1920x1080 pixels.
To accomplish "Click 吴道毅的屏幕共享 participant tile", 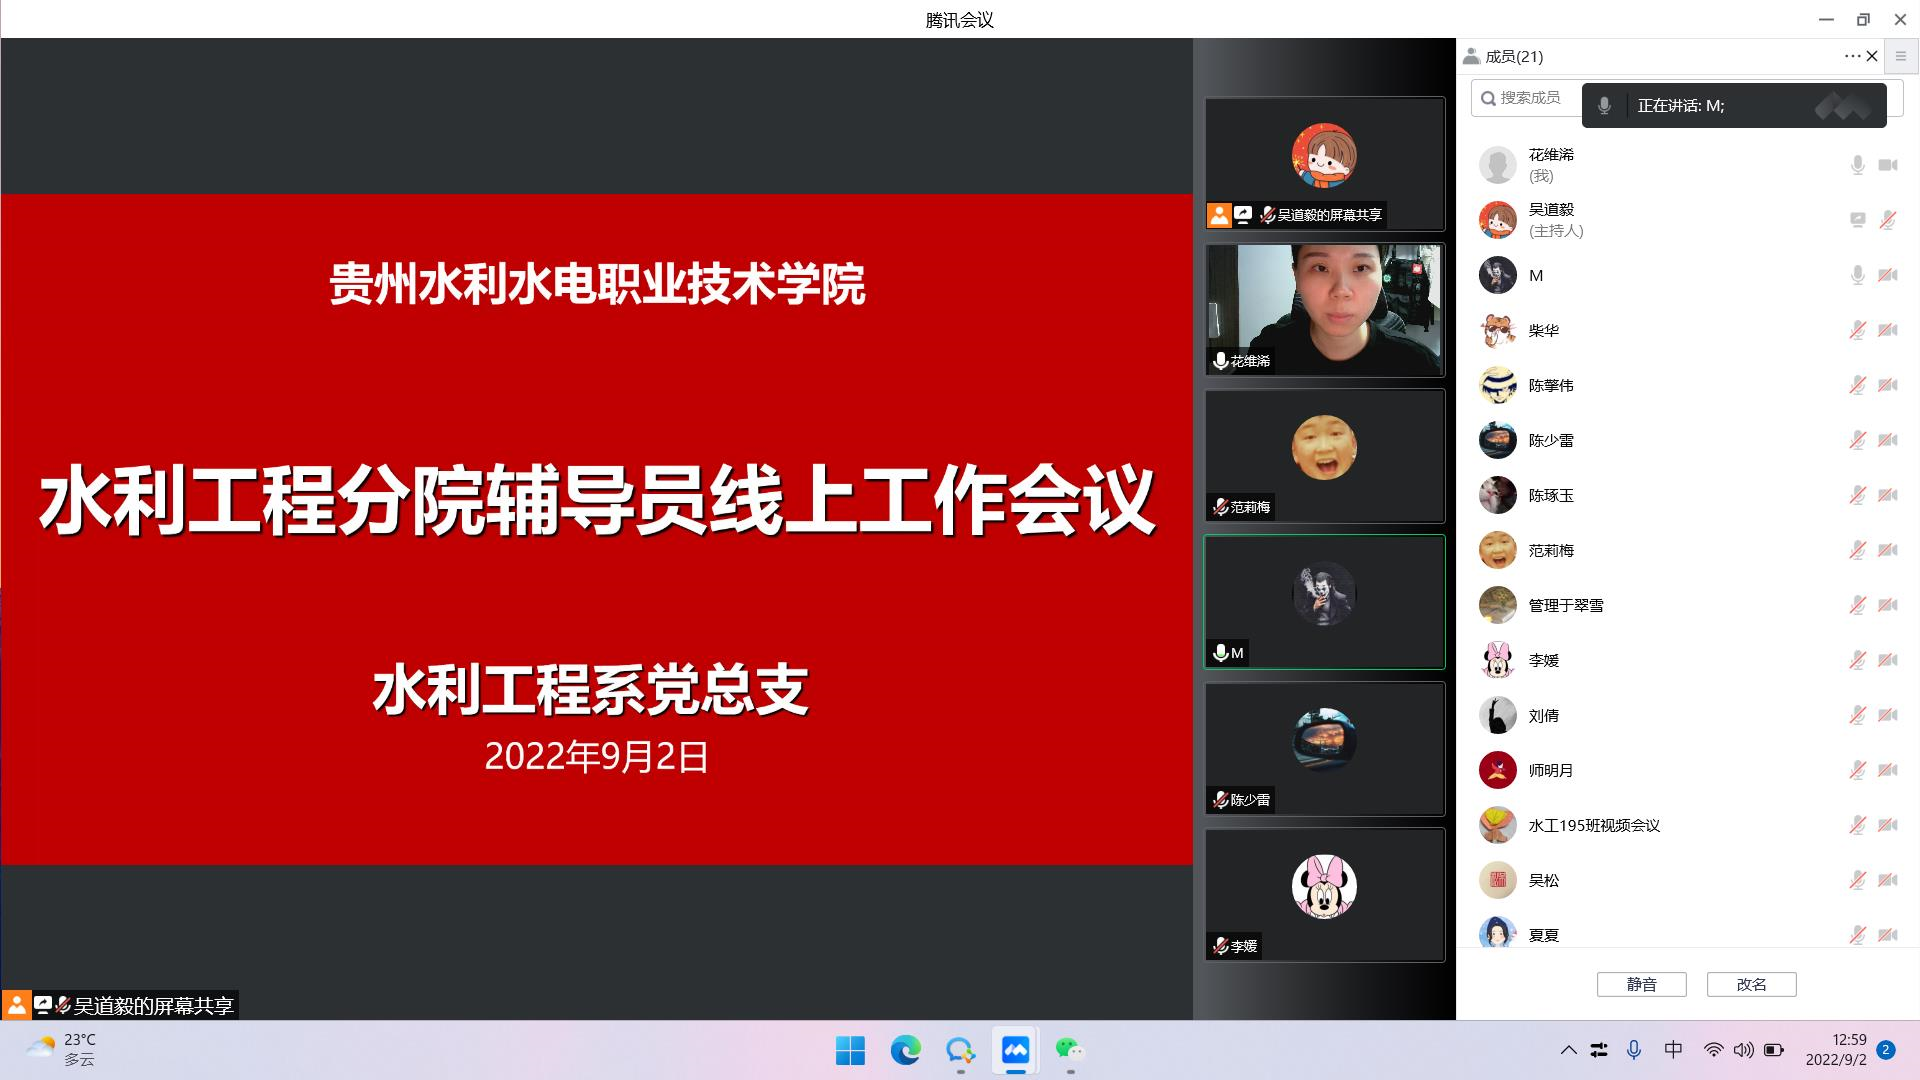I will [x=1325, y=164].
